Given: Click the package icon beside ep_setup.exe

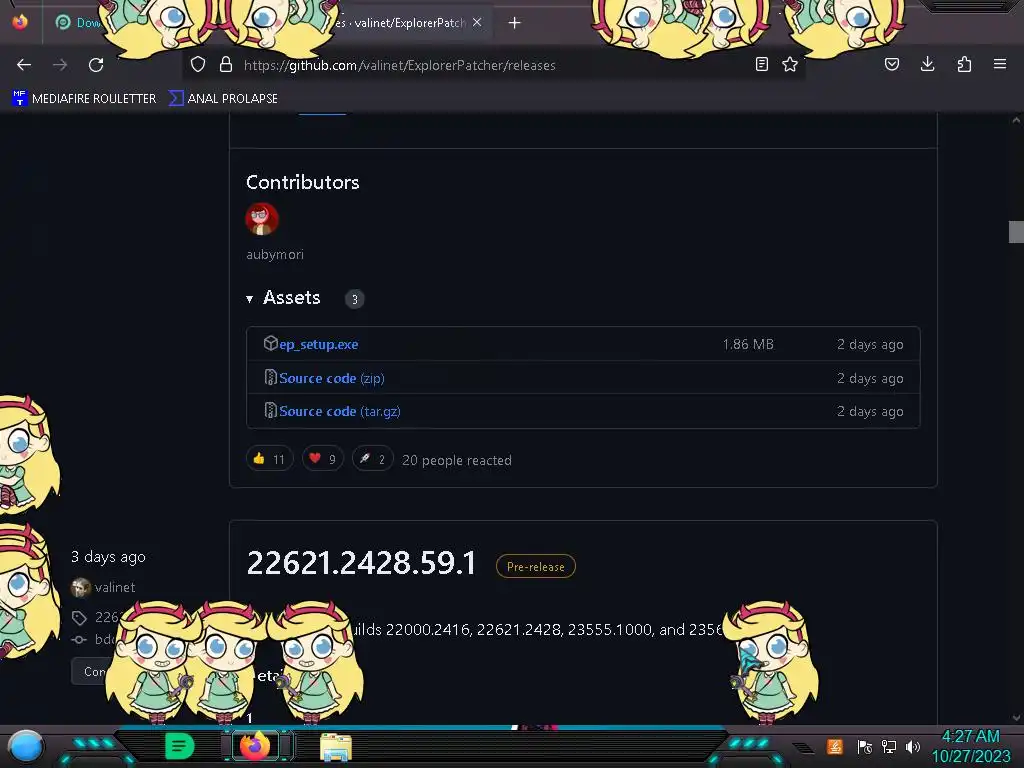Looking at the screenshot, I should click(270, 343).
